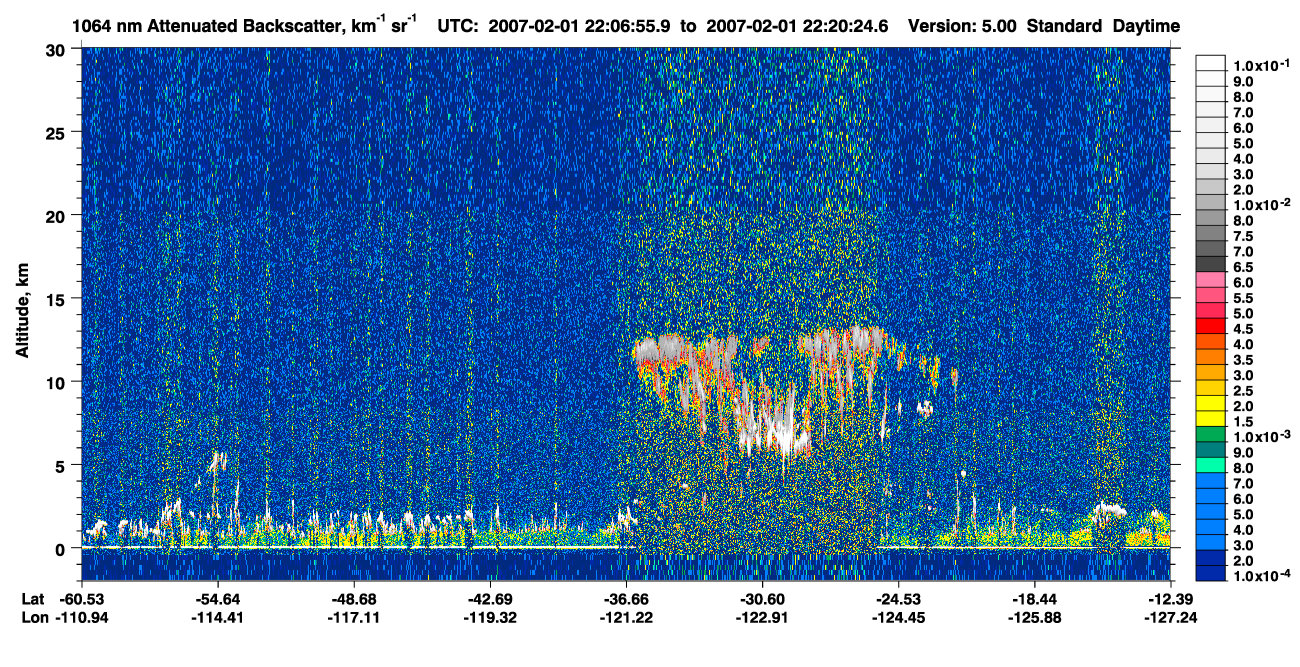
Task: Click color scale label '2.5'
Action: coord(1243,391)
